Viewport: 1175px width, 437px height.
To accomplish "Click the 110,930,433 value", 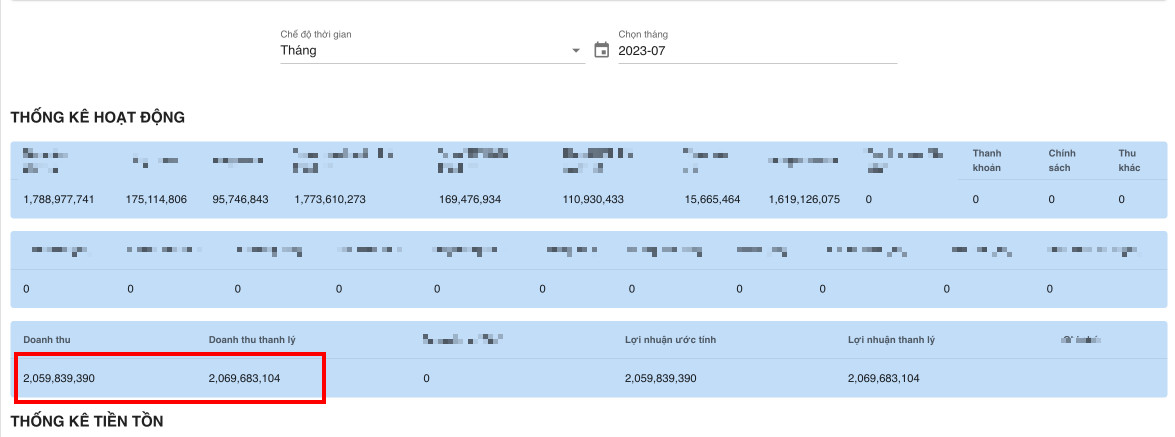I will point(593,200).
